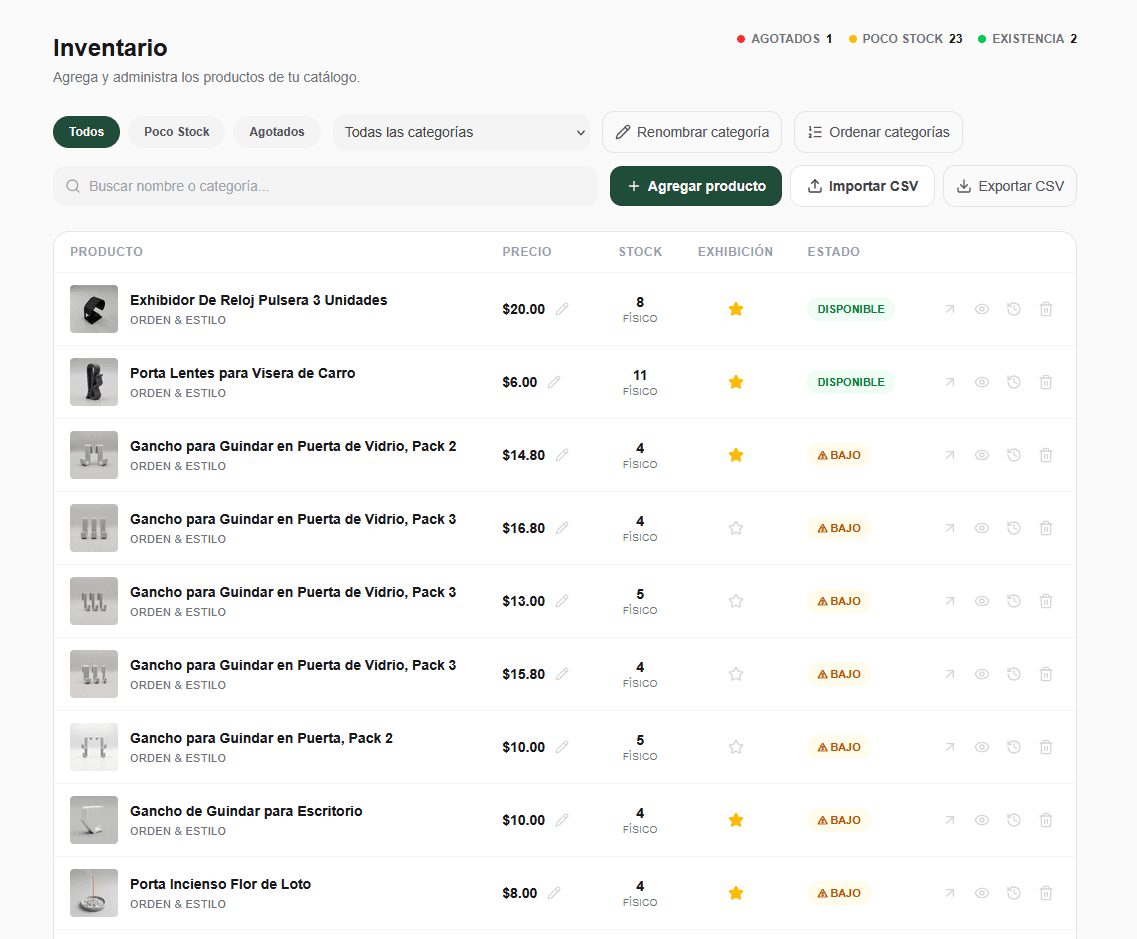View history of Gancho para Guindar en Puerta, Pack 2
1137x939 pixels.
click(x=1014, y=747)
